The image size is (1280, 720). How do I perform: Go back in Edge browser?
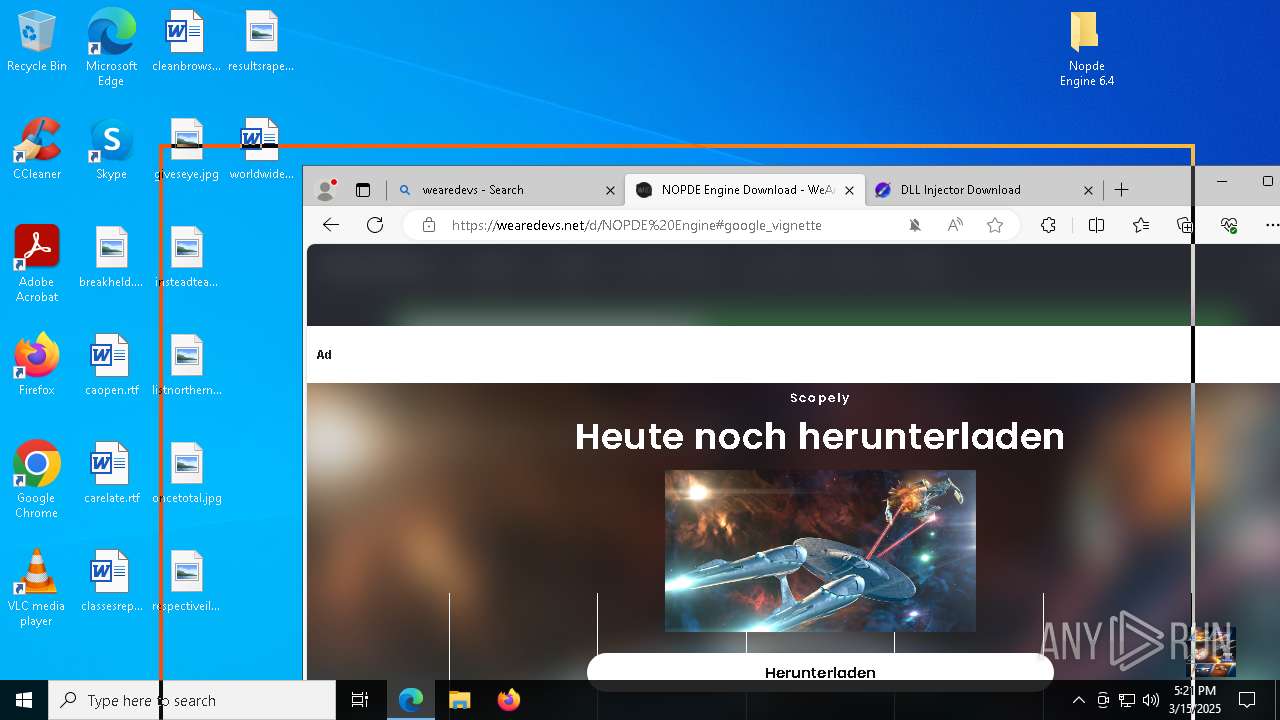coord(331,225)
